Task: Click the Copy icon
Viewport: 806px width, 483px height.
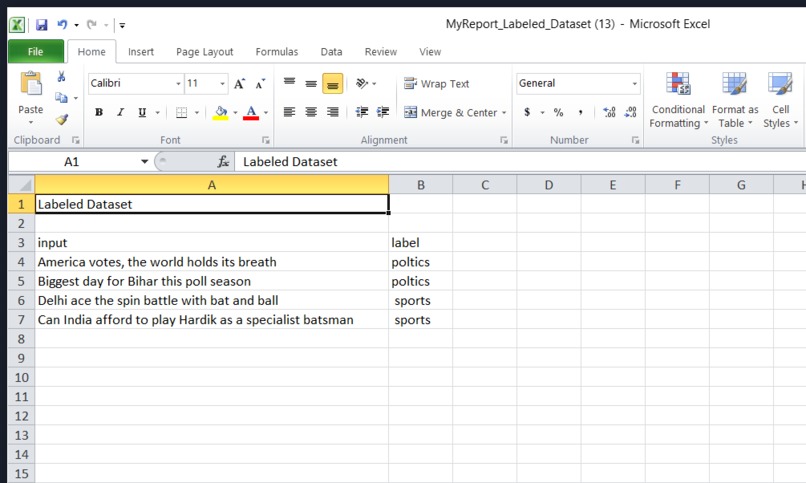Action: pos(62,98)
